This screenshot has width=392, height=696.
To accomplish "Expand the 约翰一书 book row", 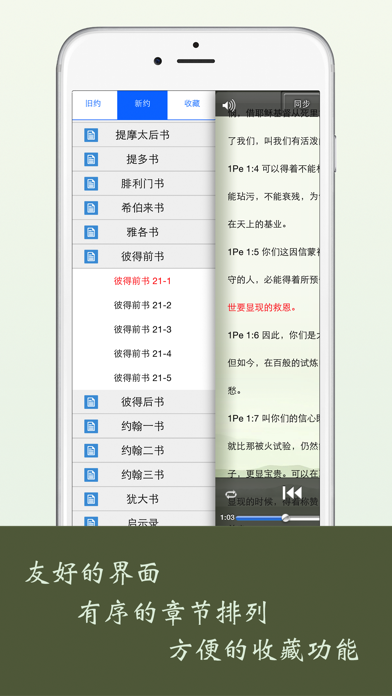I will pyautogui.click(x=144, y=426).
